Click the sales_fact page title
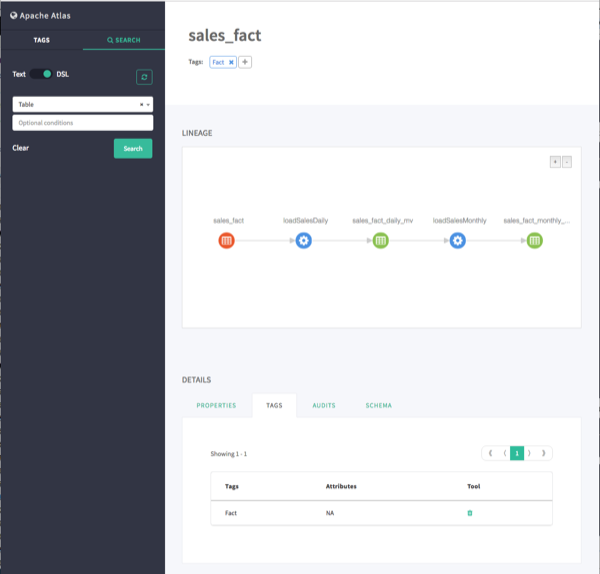 (x=225, y=35)
